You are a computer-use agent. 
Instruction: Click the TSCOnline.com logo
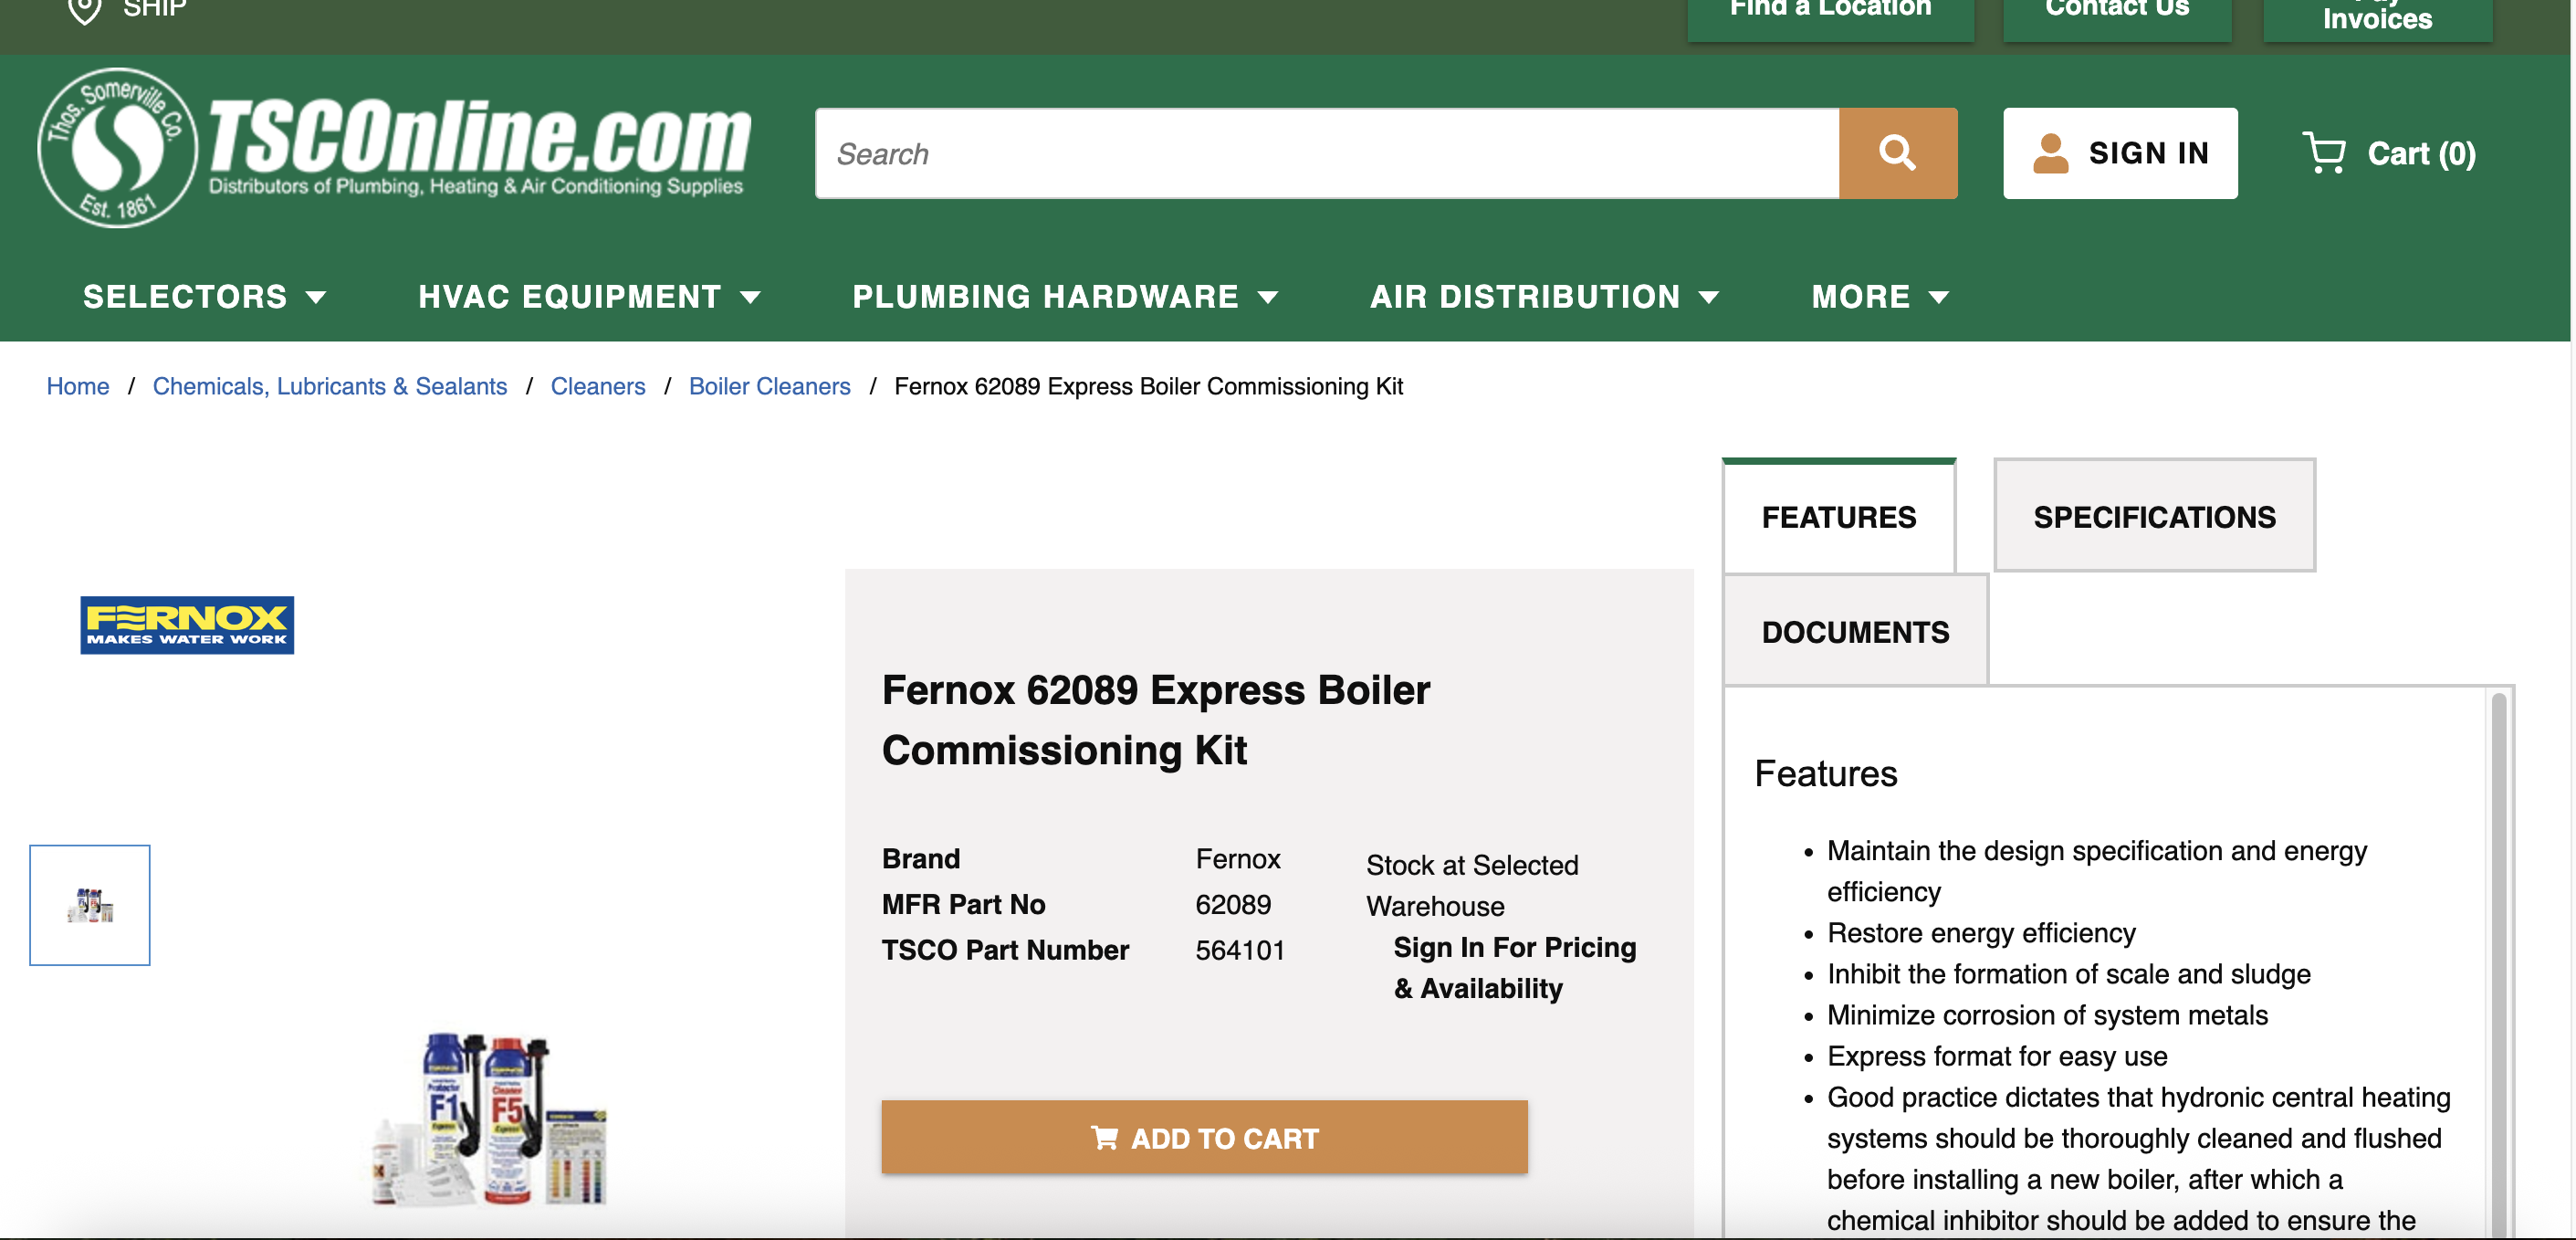[x=395, y=148]
